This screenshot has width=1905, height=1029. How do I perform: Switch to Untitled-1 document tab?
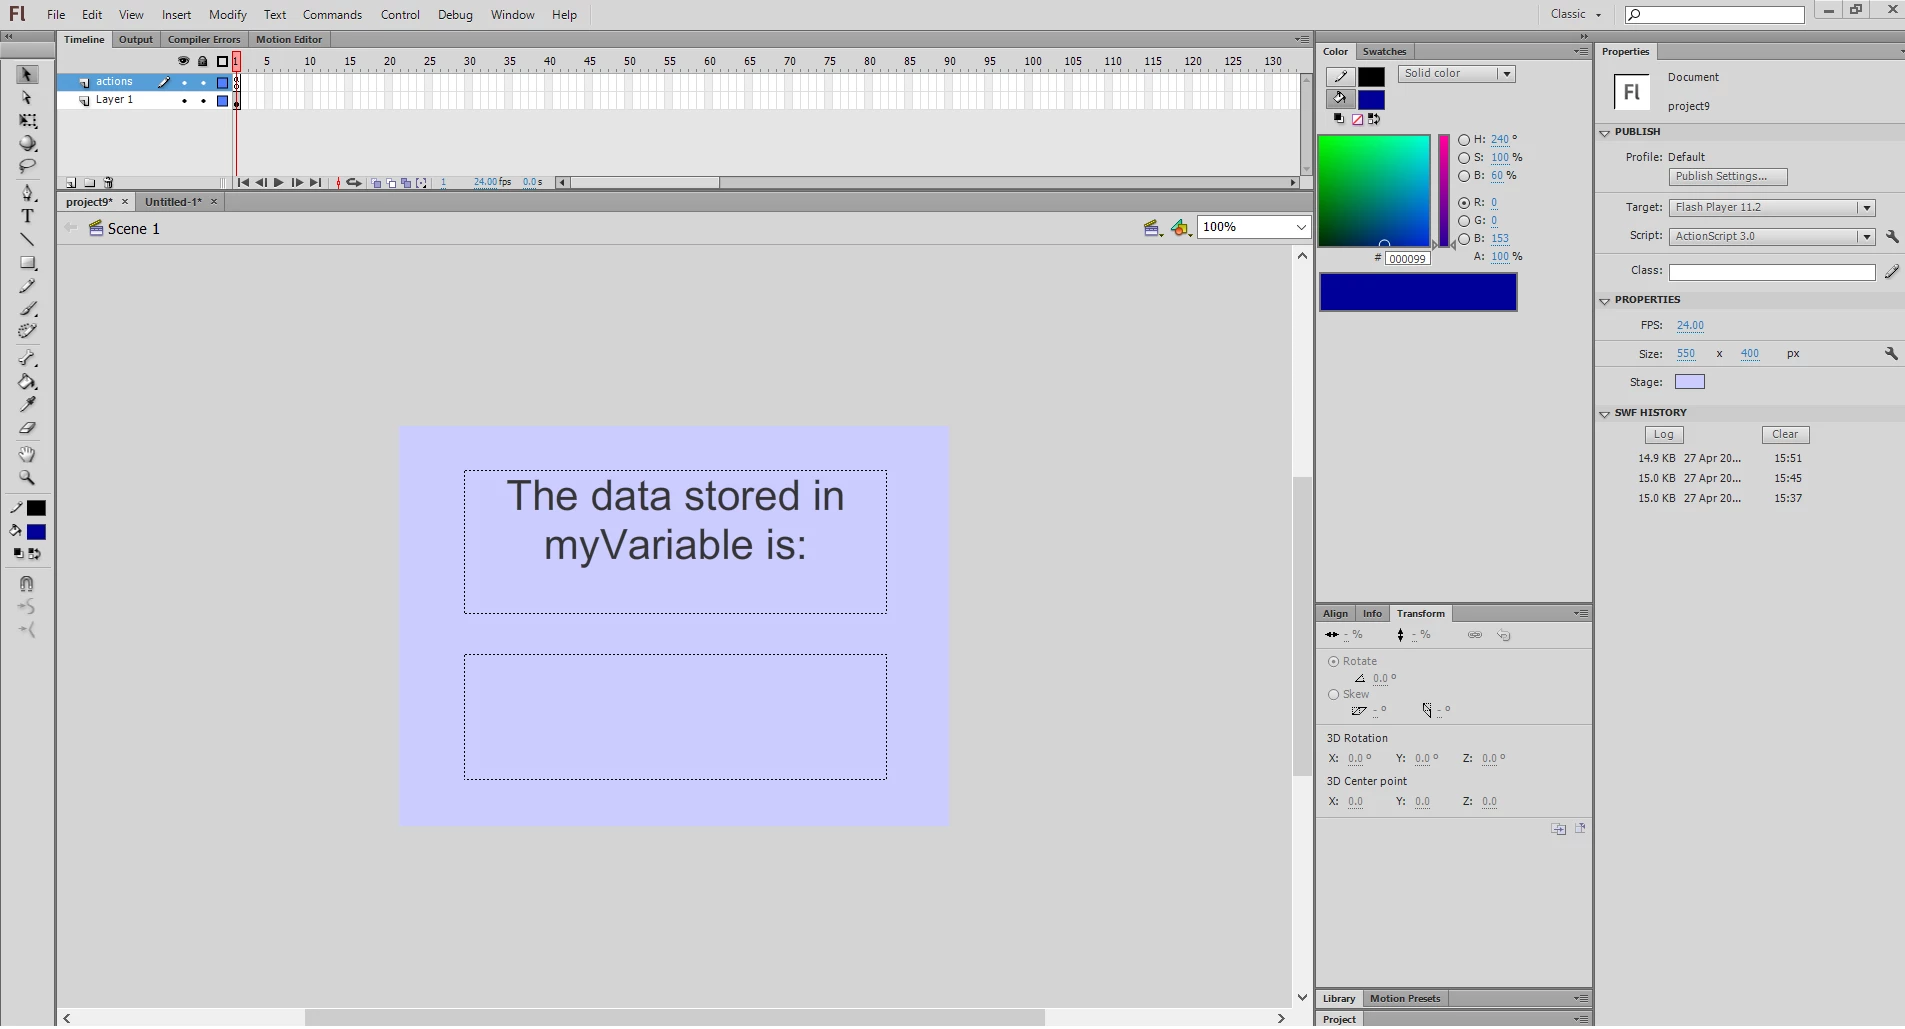pyautogui.click(x=173, y=202)
